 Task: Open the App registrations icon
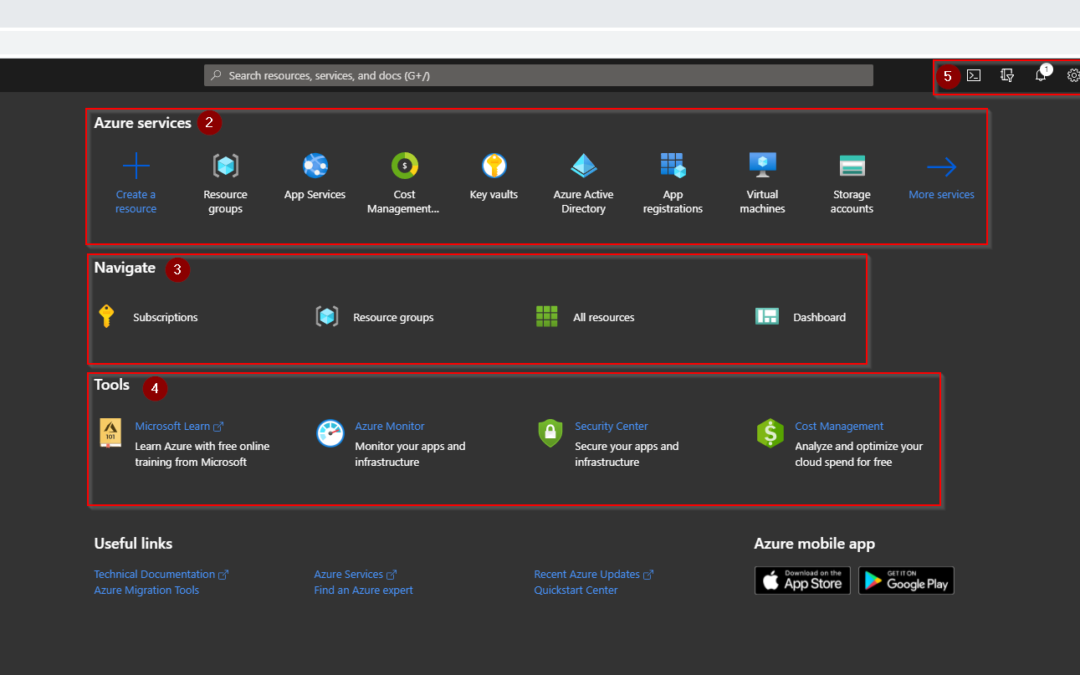pyautogui.click(x=673, y=166)
